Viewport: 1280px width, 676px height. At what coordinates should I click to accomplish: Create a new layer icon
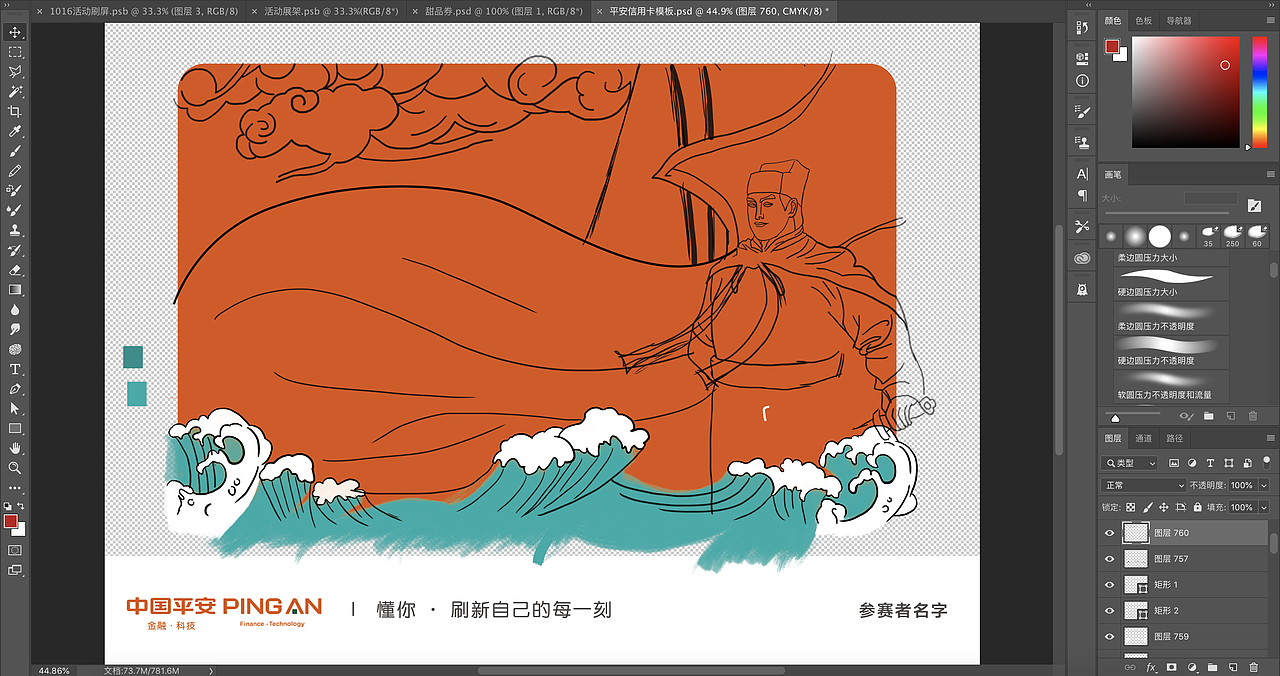click(x=1232, y=667)
